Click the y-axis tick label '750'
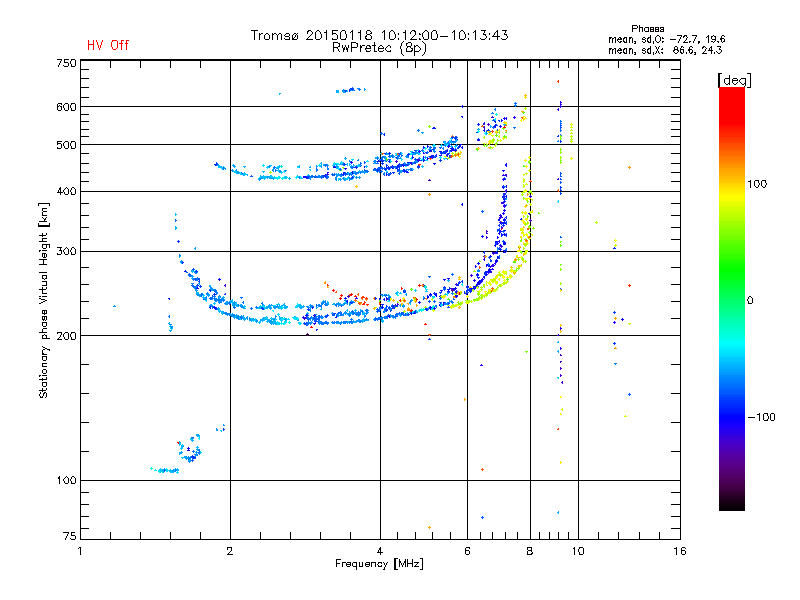The height and width of the screenshot is (600, 800). 66,64
